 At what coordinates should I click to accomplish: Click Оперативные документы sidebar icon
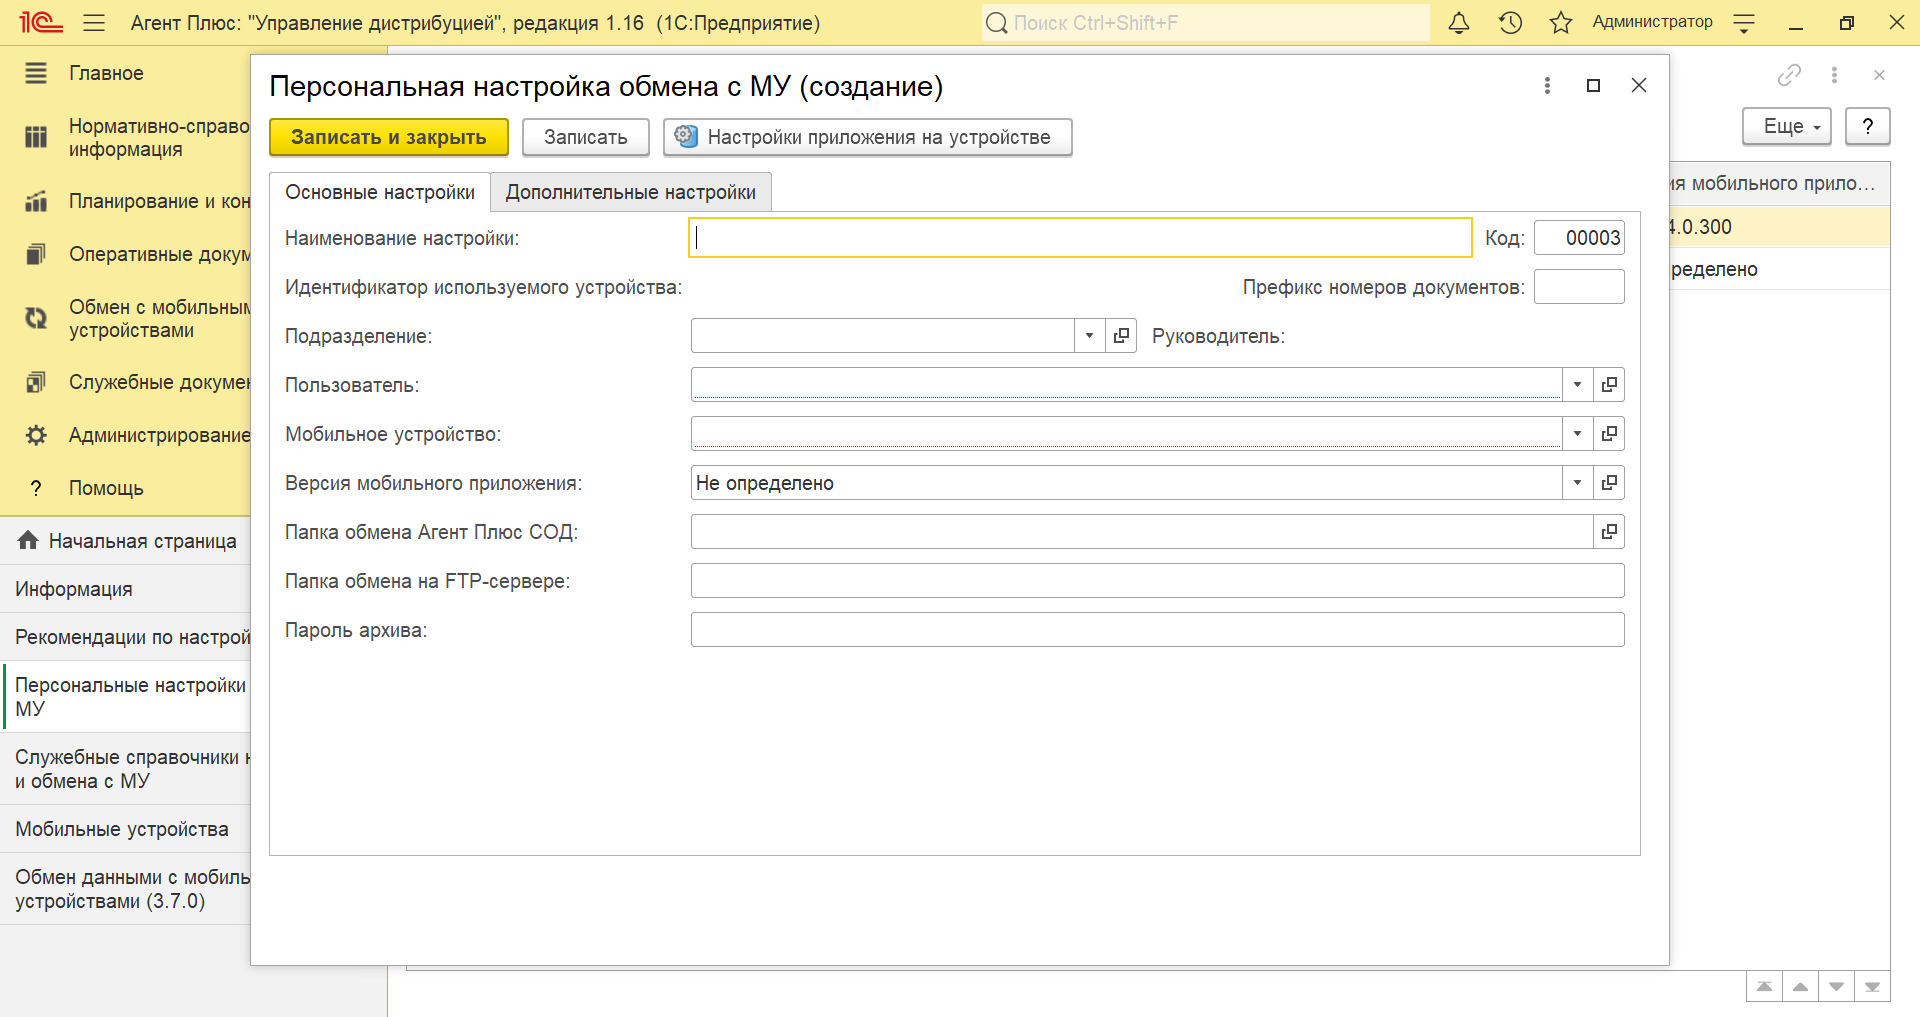pyautogui.click(x=36, y=254)
